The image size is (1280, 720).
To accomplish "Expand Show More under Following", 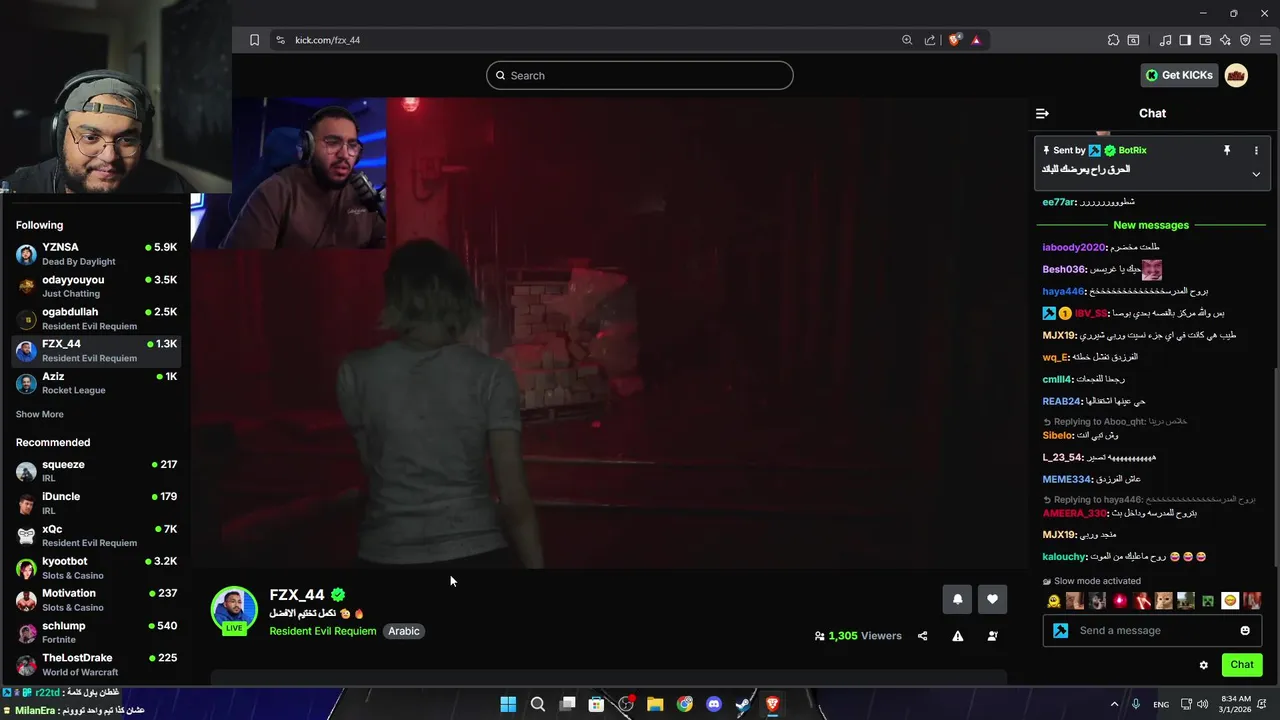I will [x=40, y=414].
